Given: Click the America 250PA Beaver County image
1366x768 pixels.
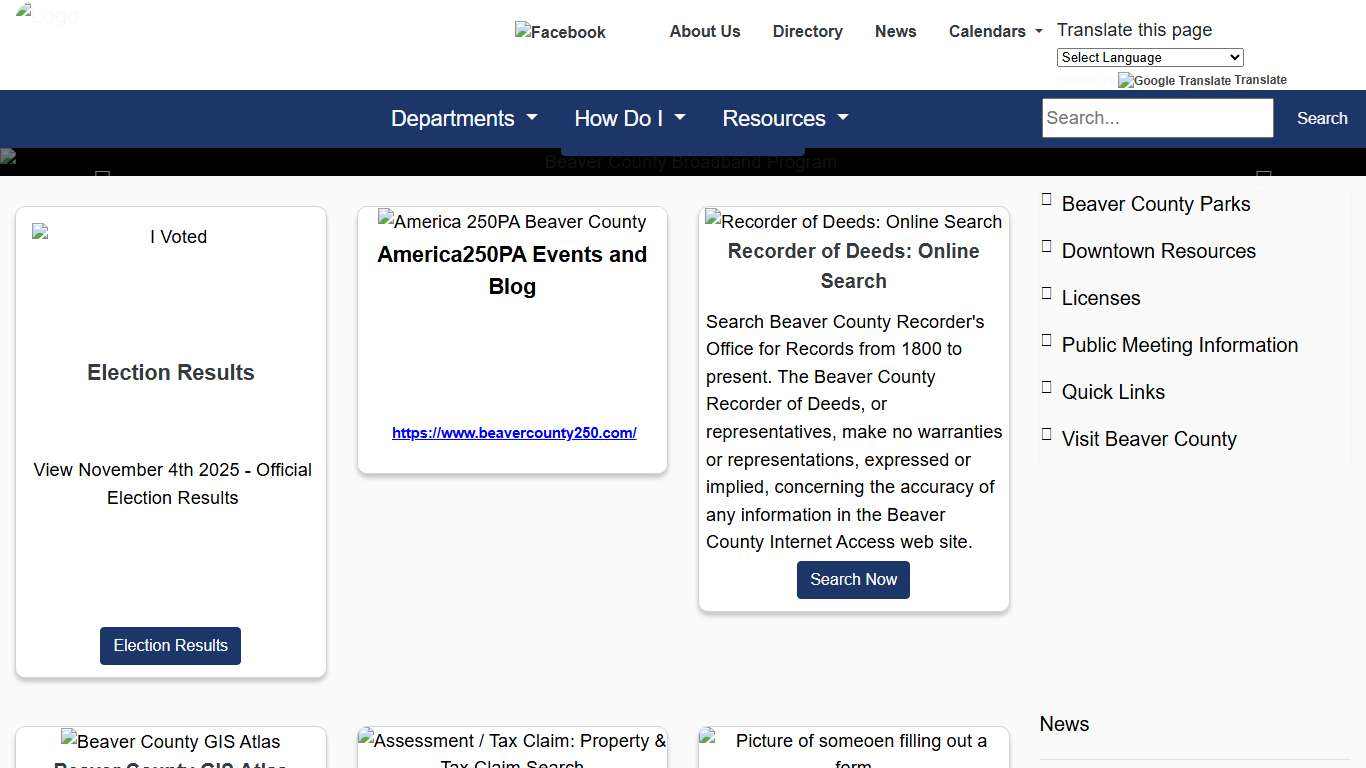Looking at the screenshot, I should (x=512, y=222).
